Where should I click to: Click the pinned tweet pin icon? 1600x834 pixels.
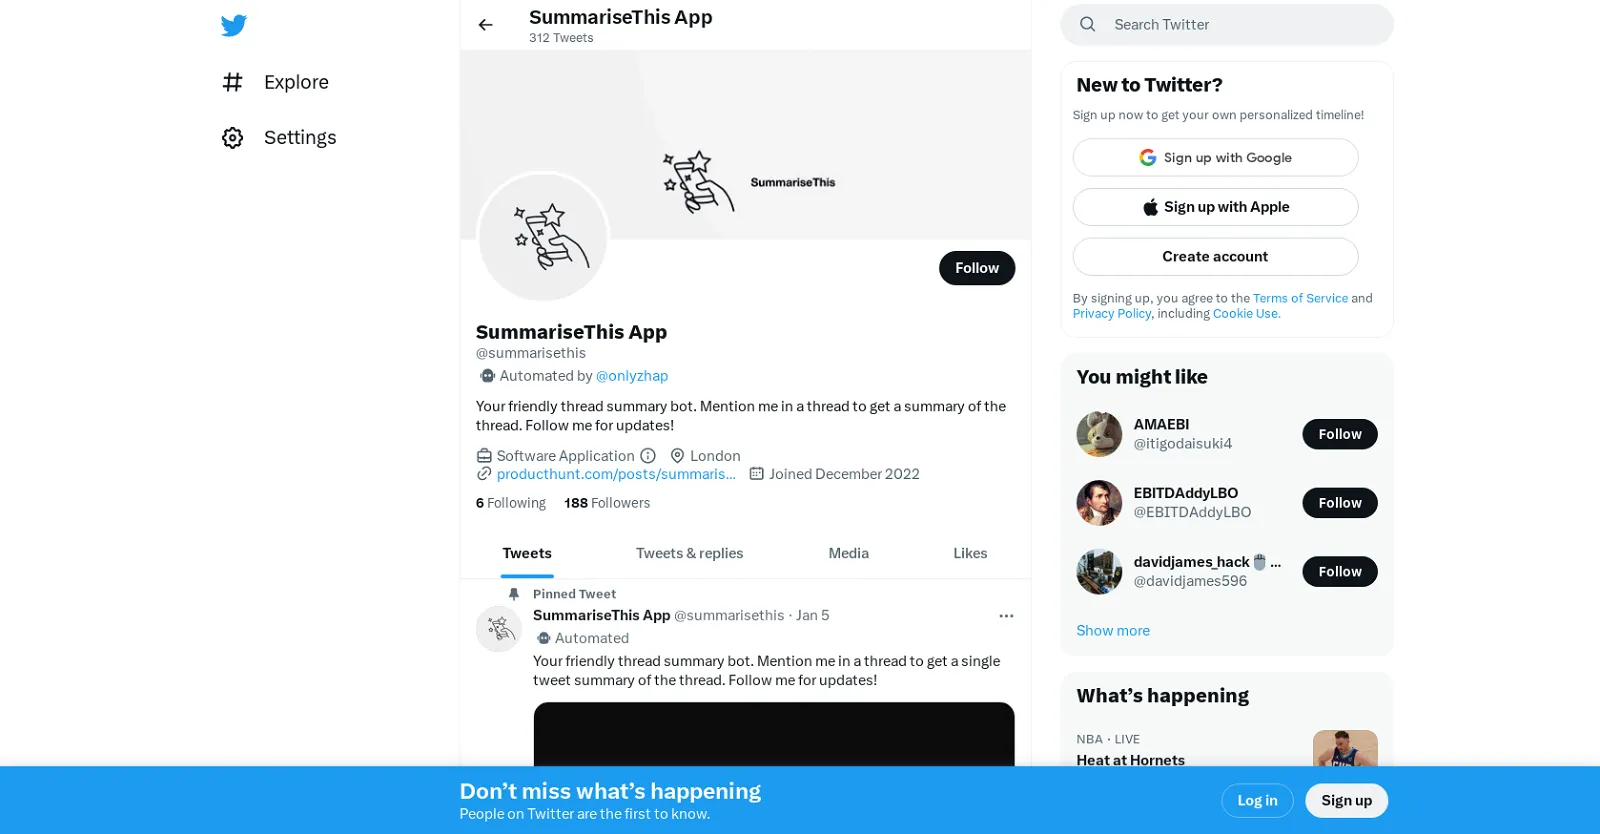coord(513,593)
